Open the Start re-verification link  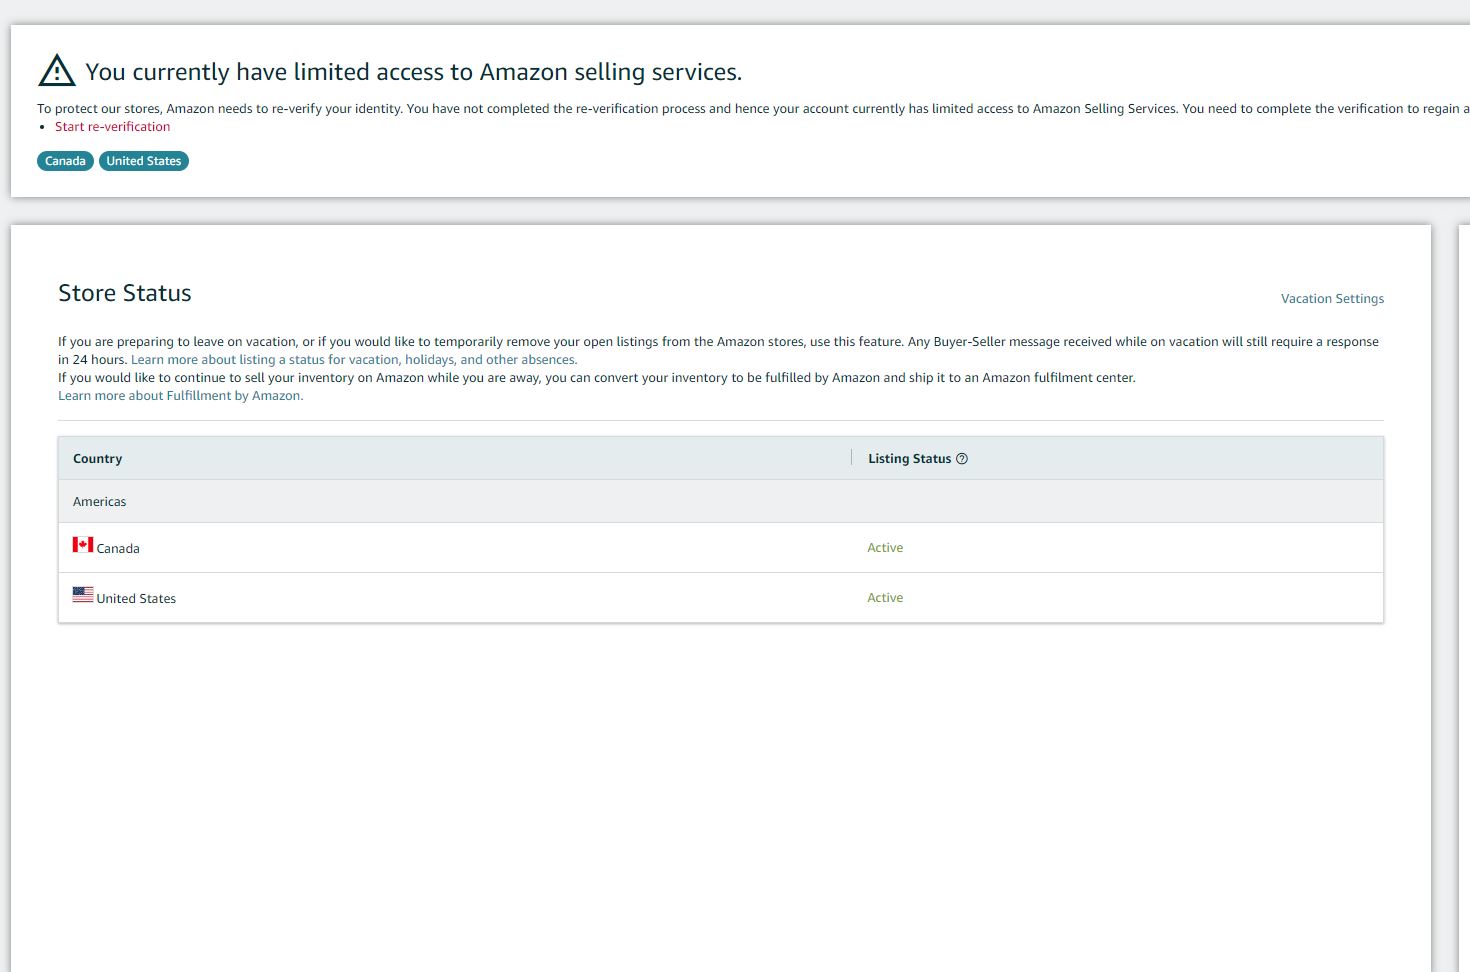pos(112,127)
